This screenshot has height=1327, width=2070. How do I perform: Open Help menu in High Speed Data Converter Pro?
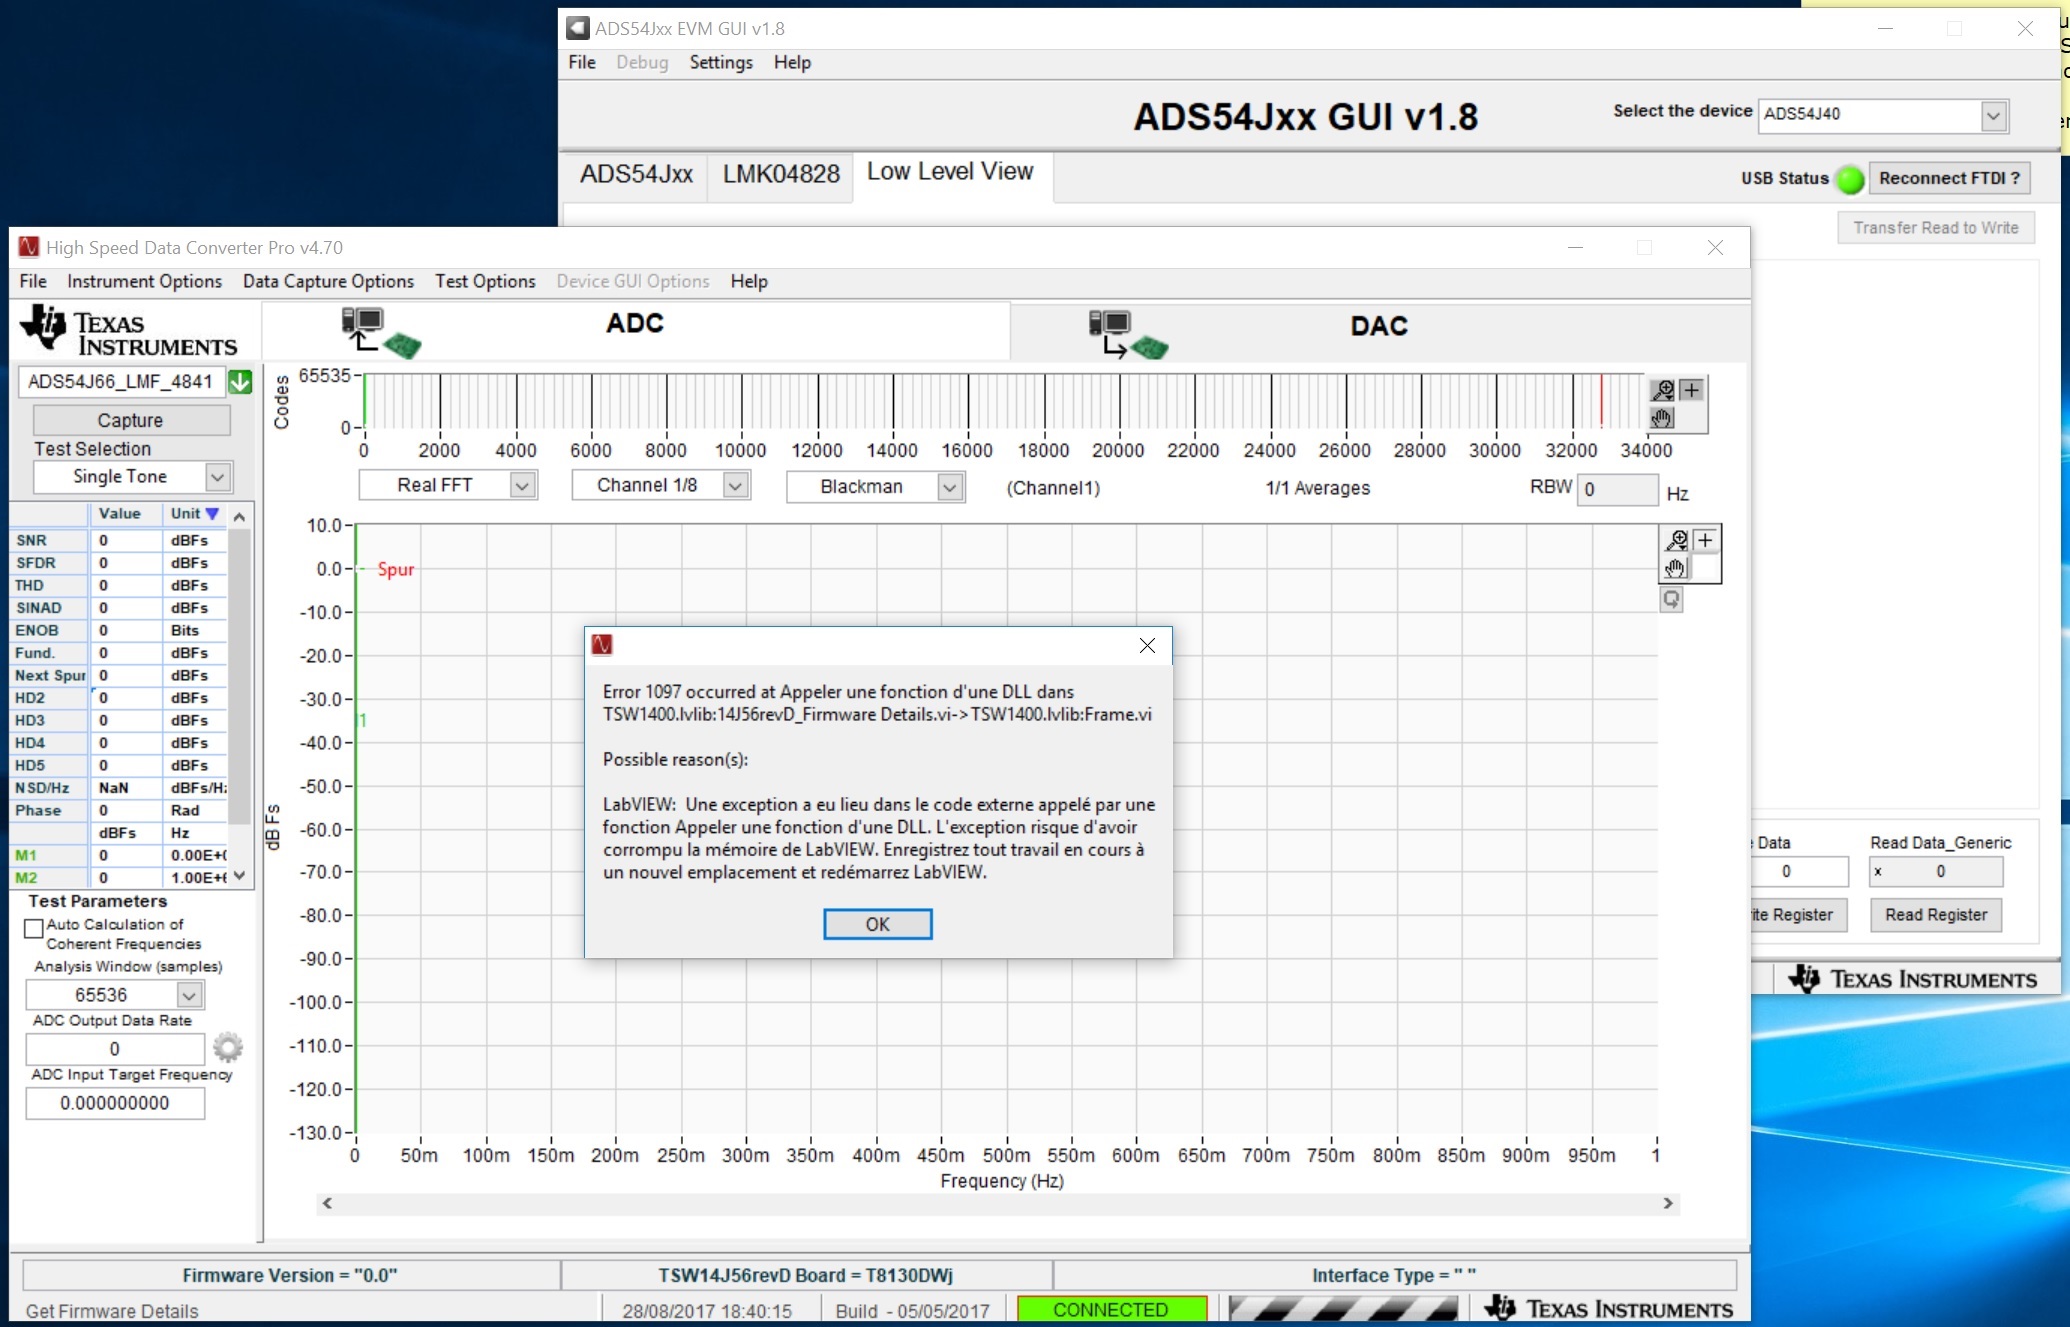click(x=749, y=281)
